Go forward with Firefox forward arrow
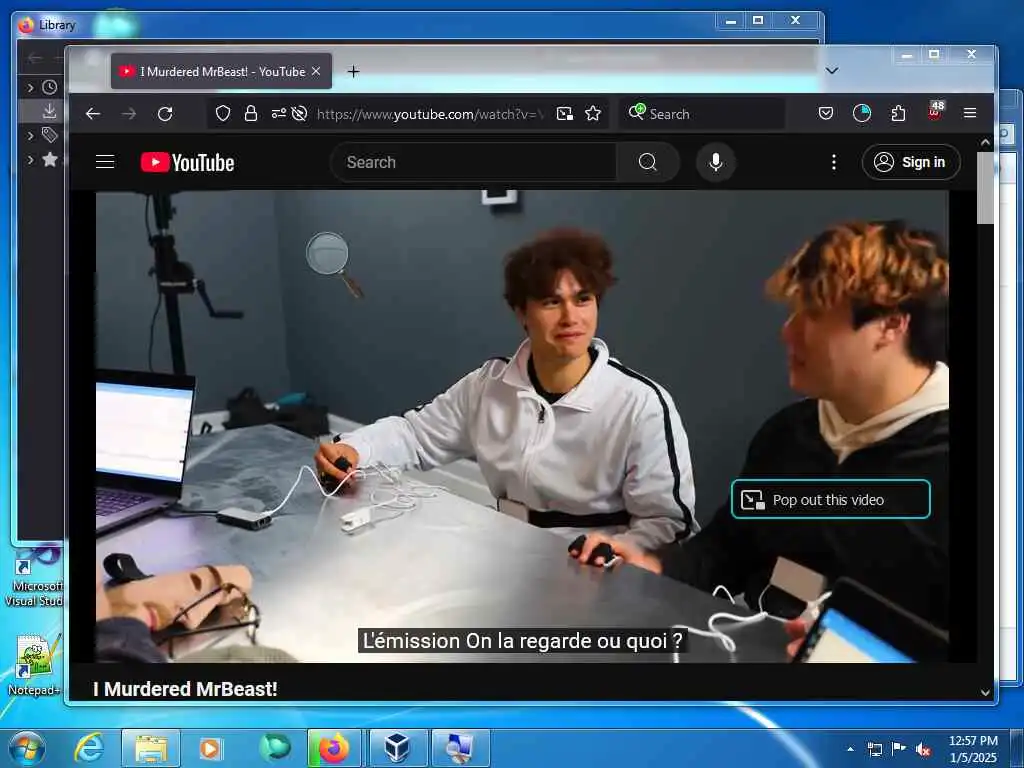 tap(129, 114)
